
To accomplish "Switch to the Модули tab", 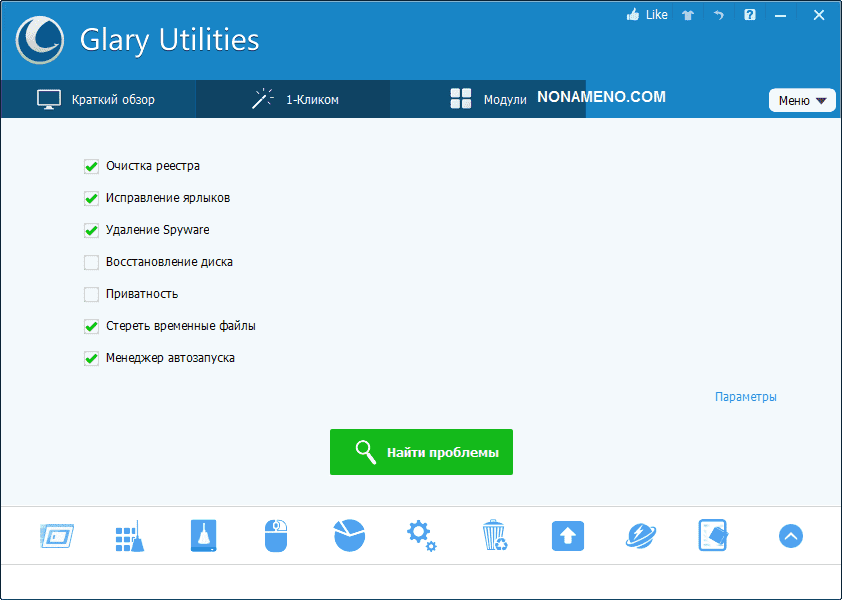I will click(x=488, y=99).
